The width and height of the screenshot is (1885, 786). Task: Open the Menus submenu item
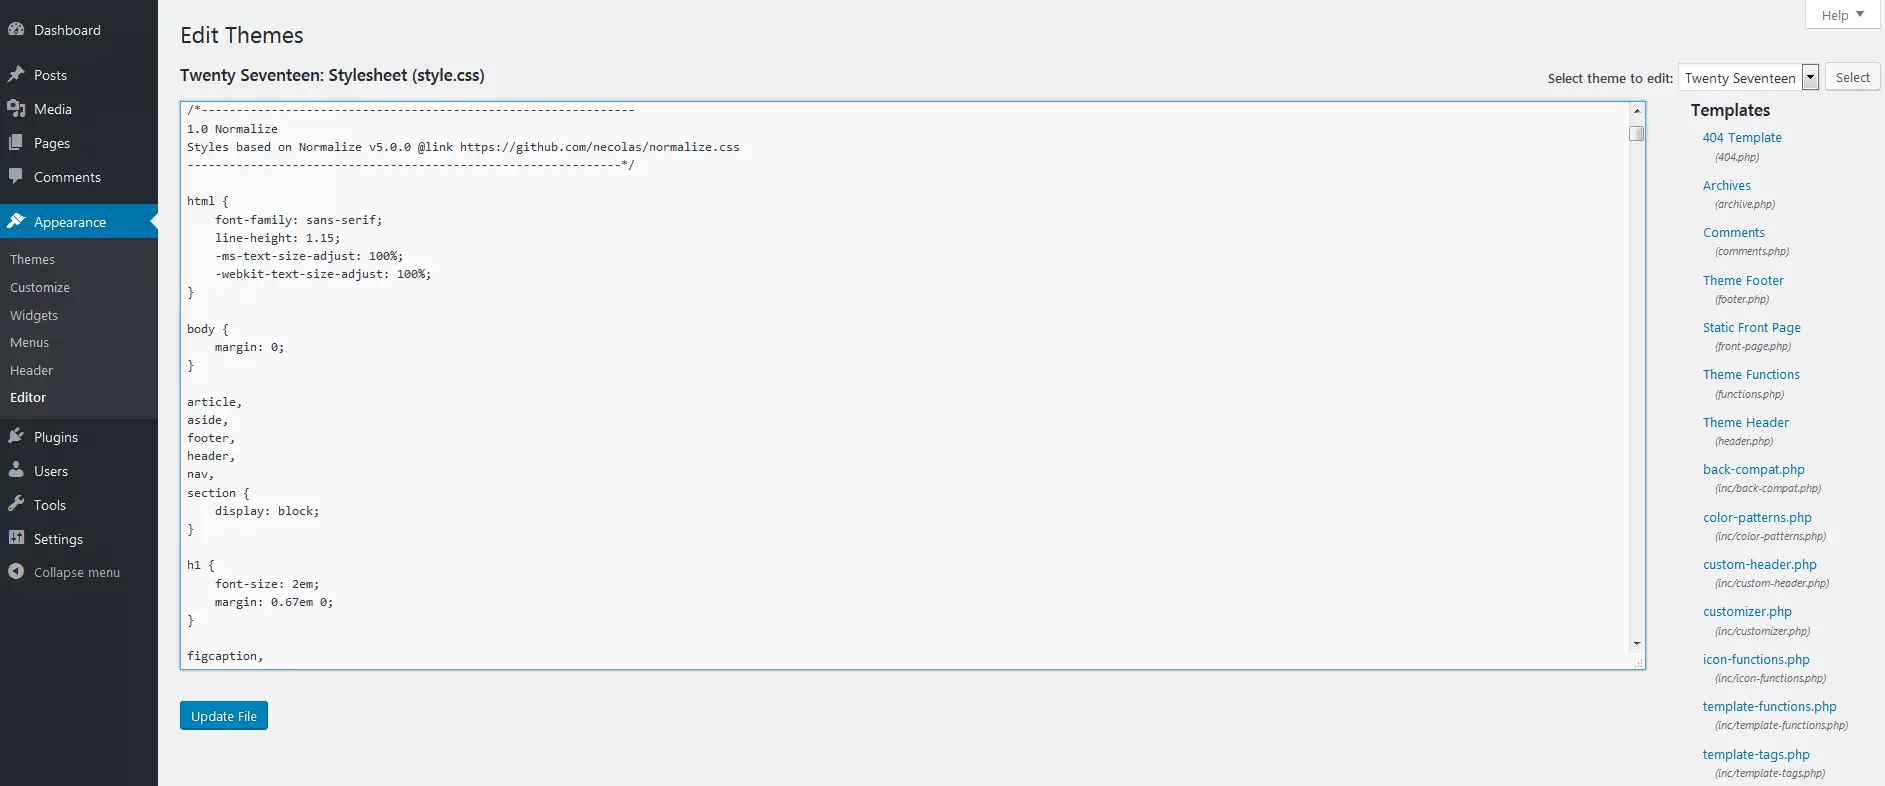(x=29, y=343)
